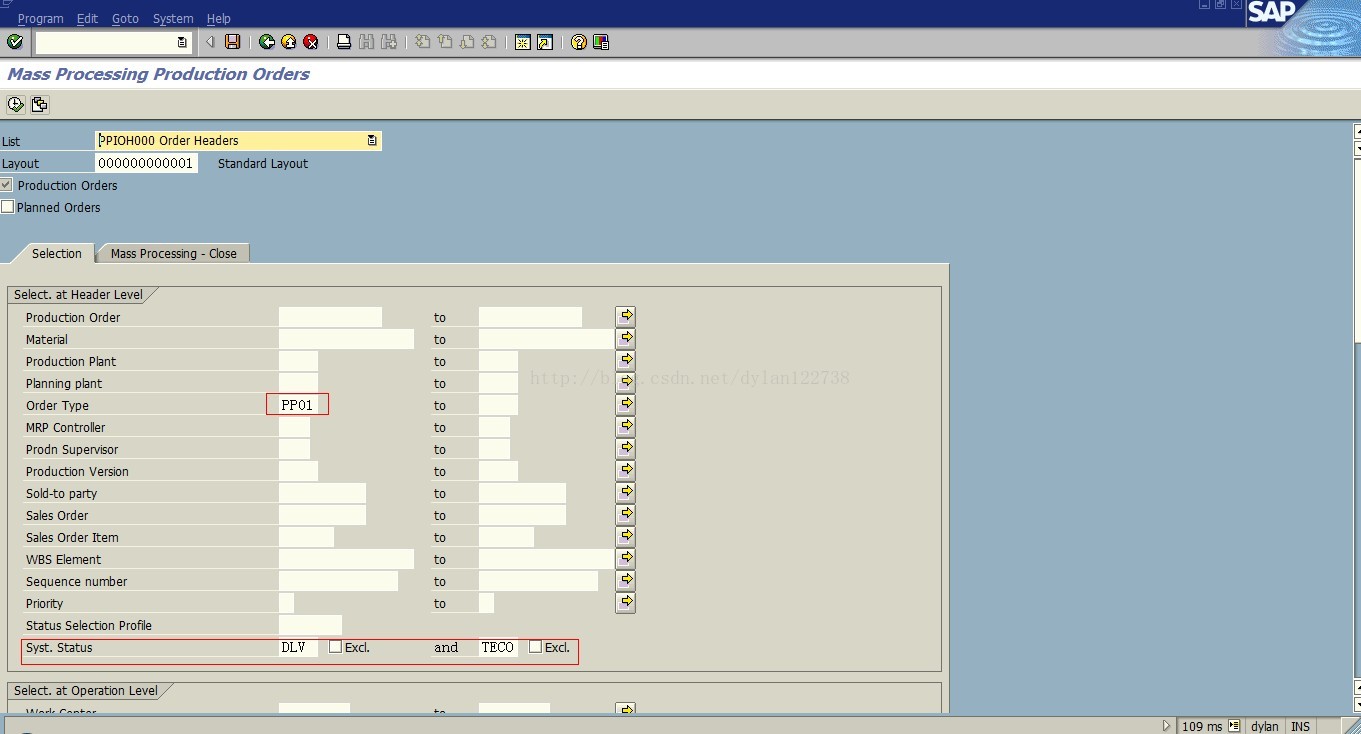
Task: Open the command field history dropdown
Action: (x=181, y=42)
